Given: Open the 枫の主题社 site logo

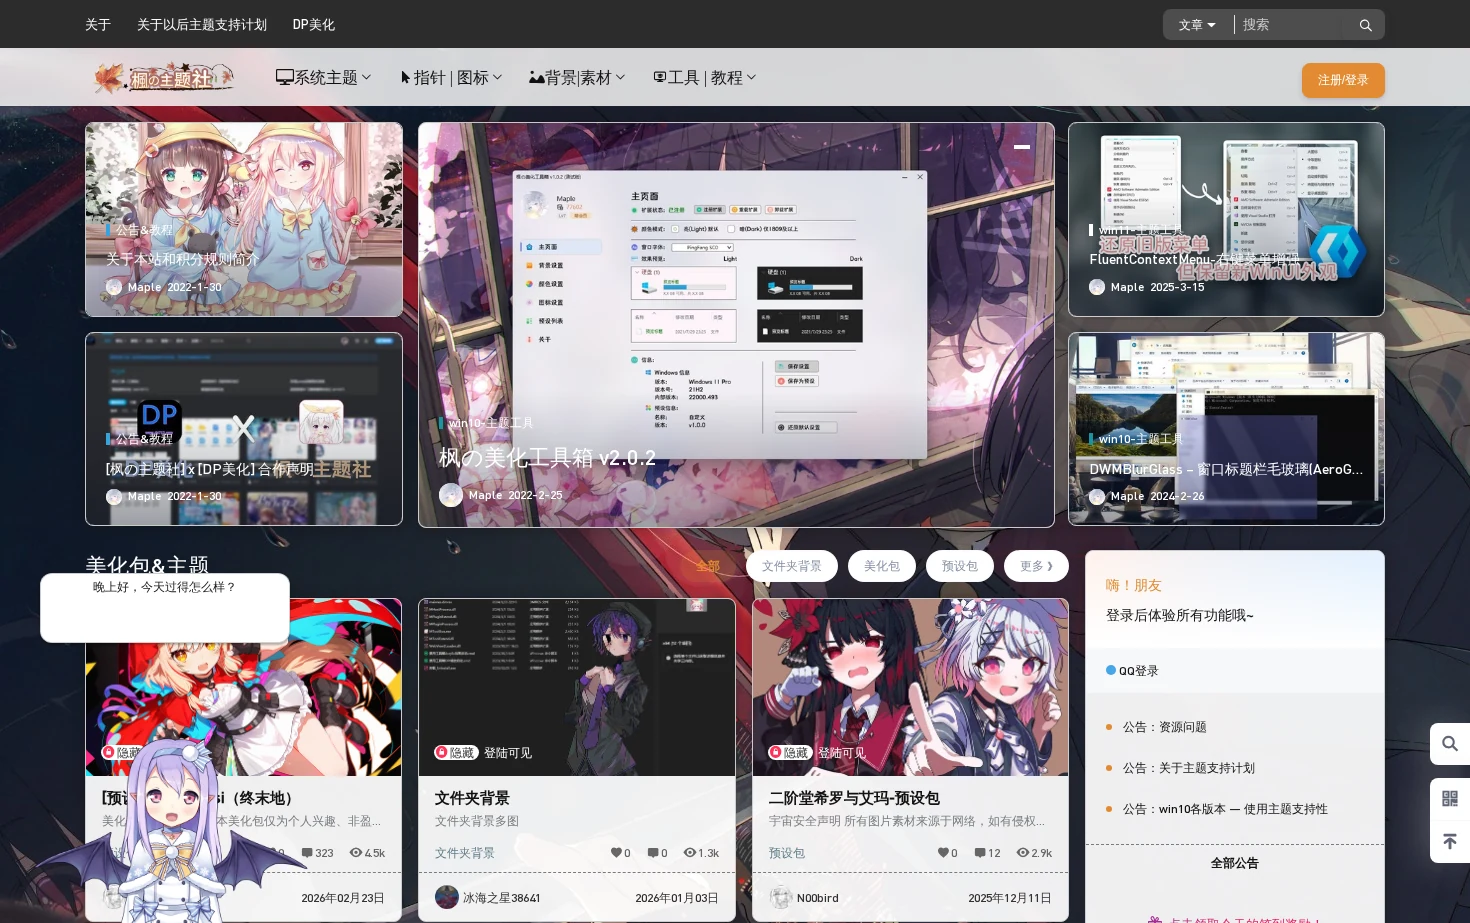Looking at the screenshot, I should click(x=164, y=77).
